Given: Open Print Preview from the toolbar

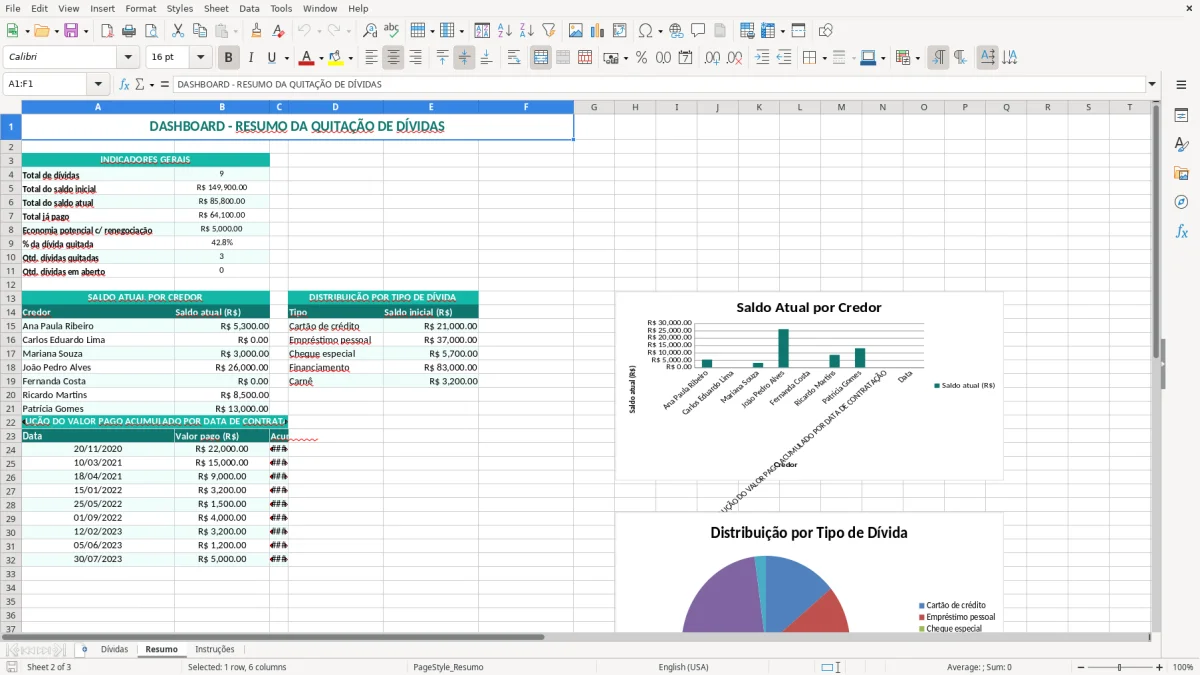Looking at the screenshot, I should coord(151,31).
